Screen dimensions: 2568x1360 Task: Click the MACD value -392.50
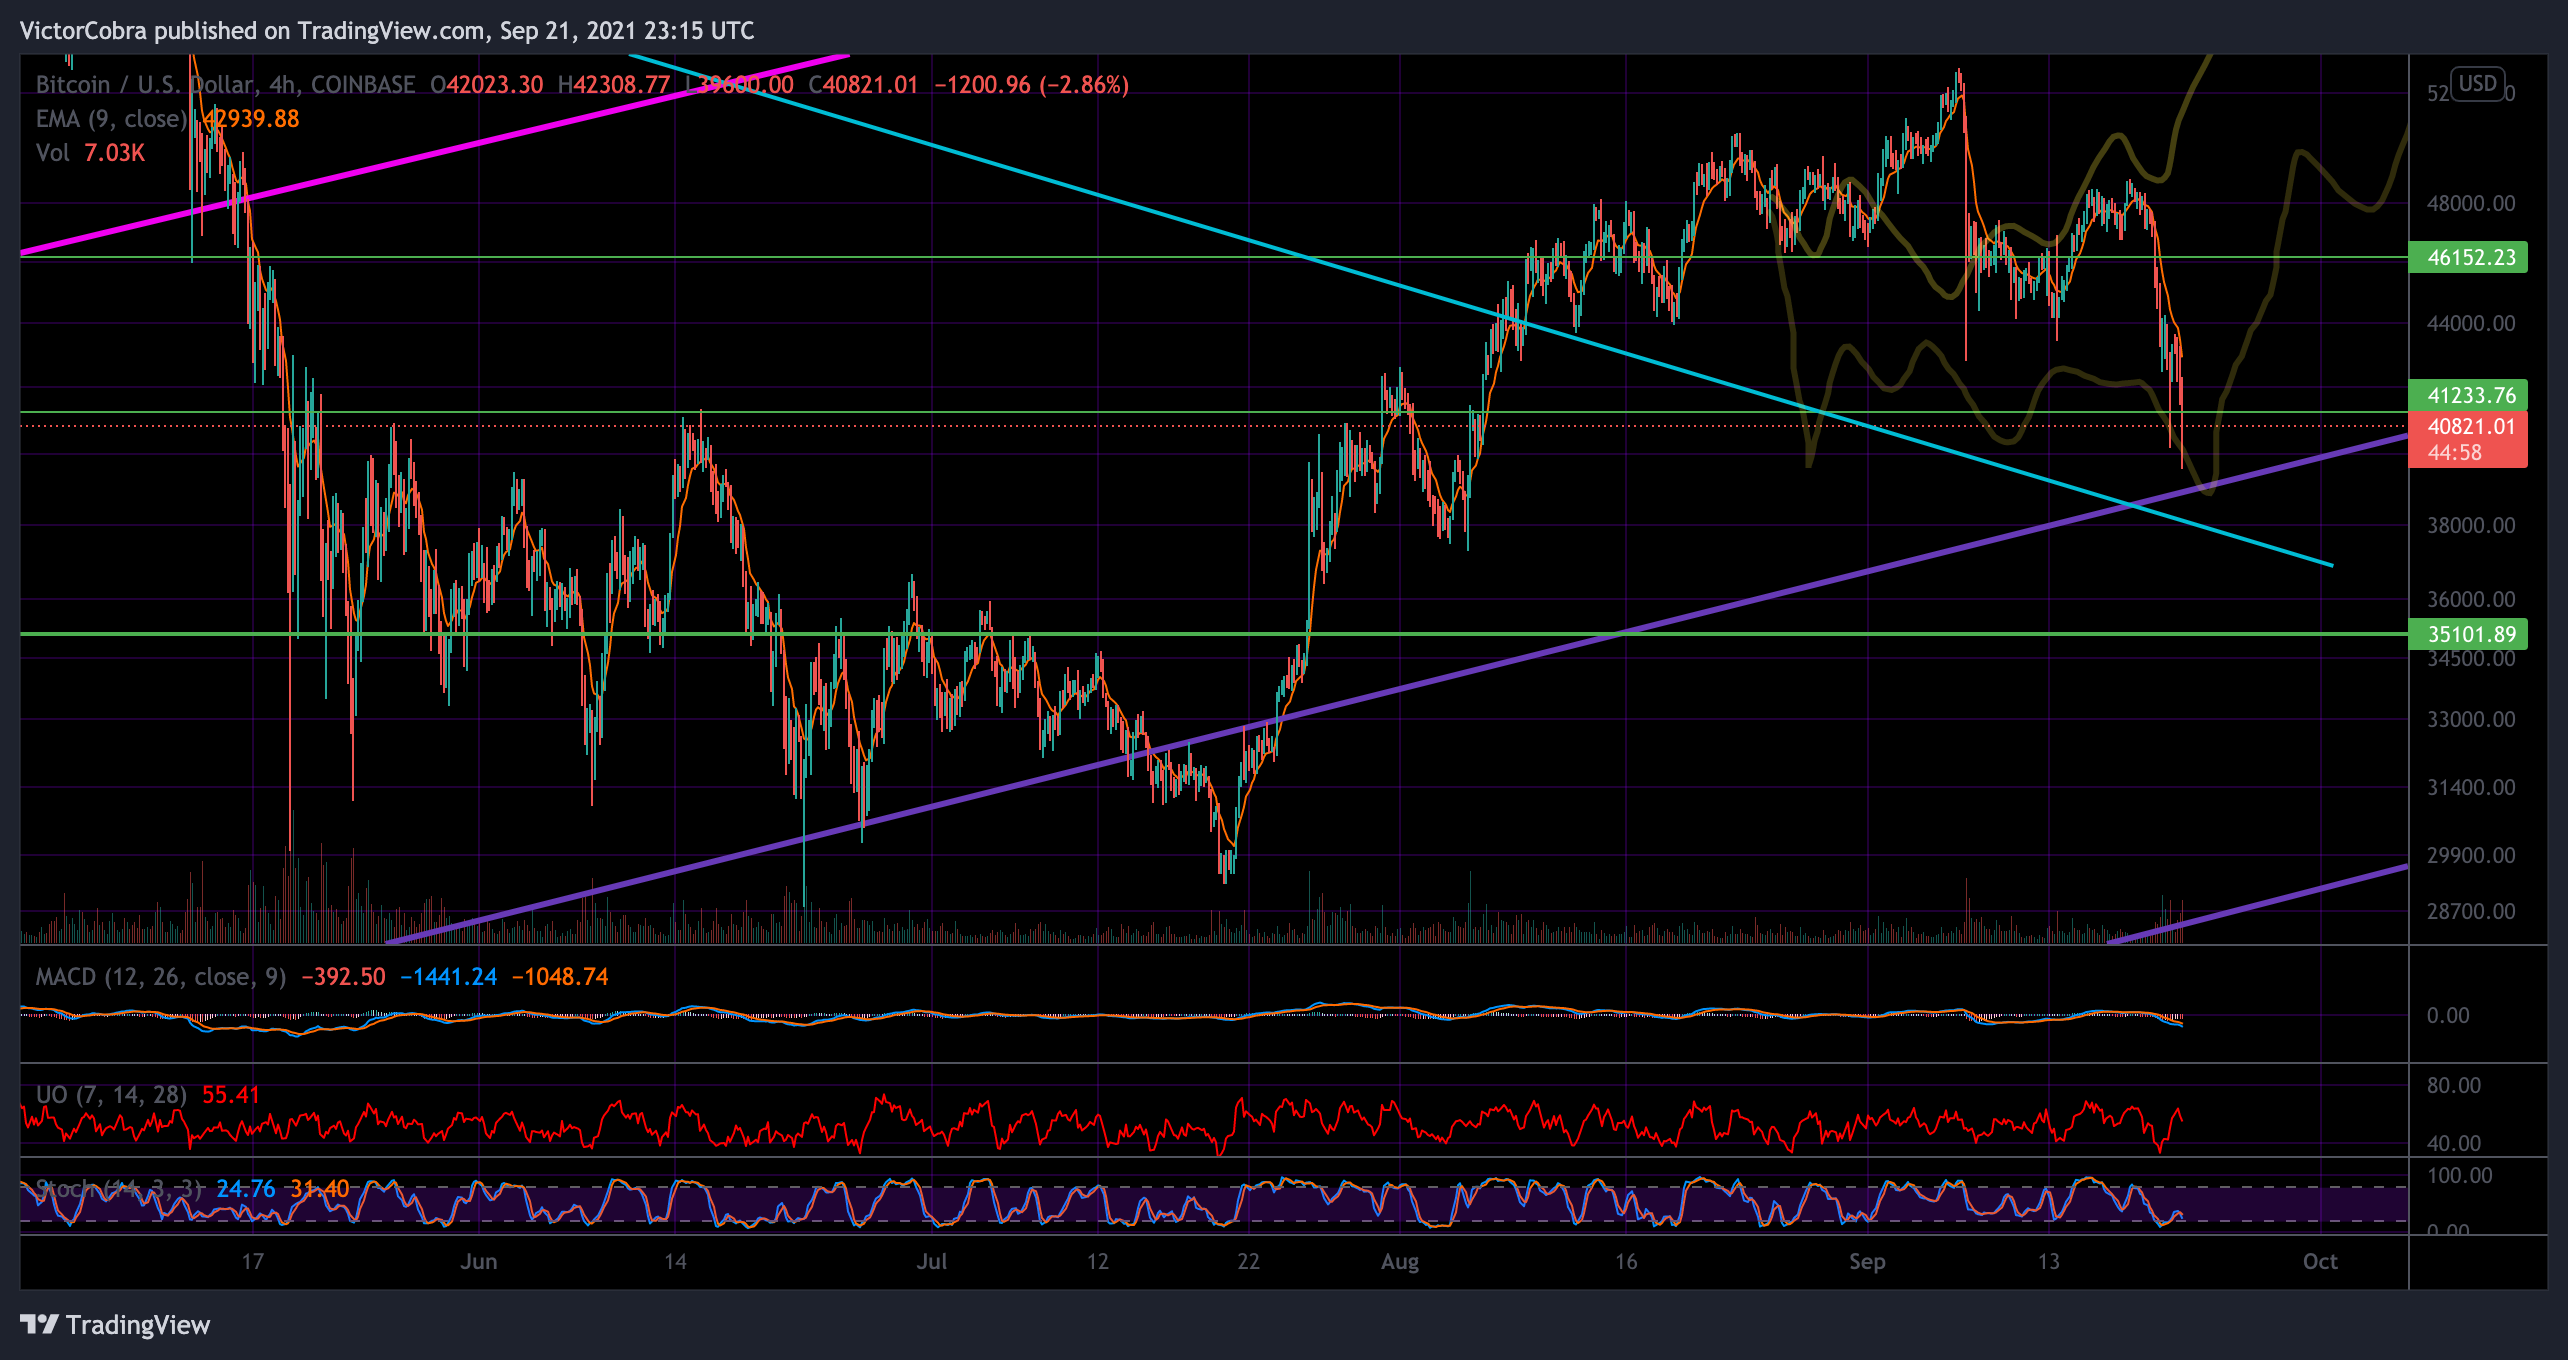click(343, 977)
